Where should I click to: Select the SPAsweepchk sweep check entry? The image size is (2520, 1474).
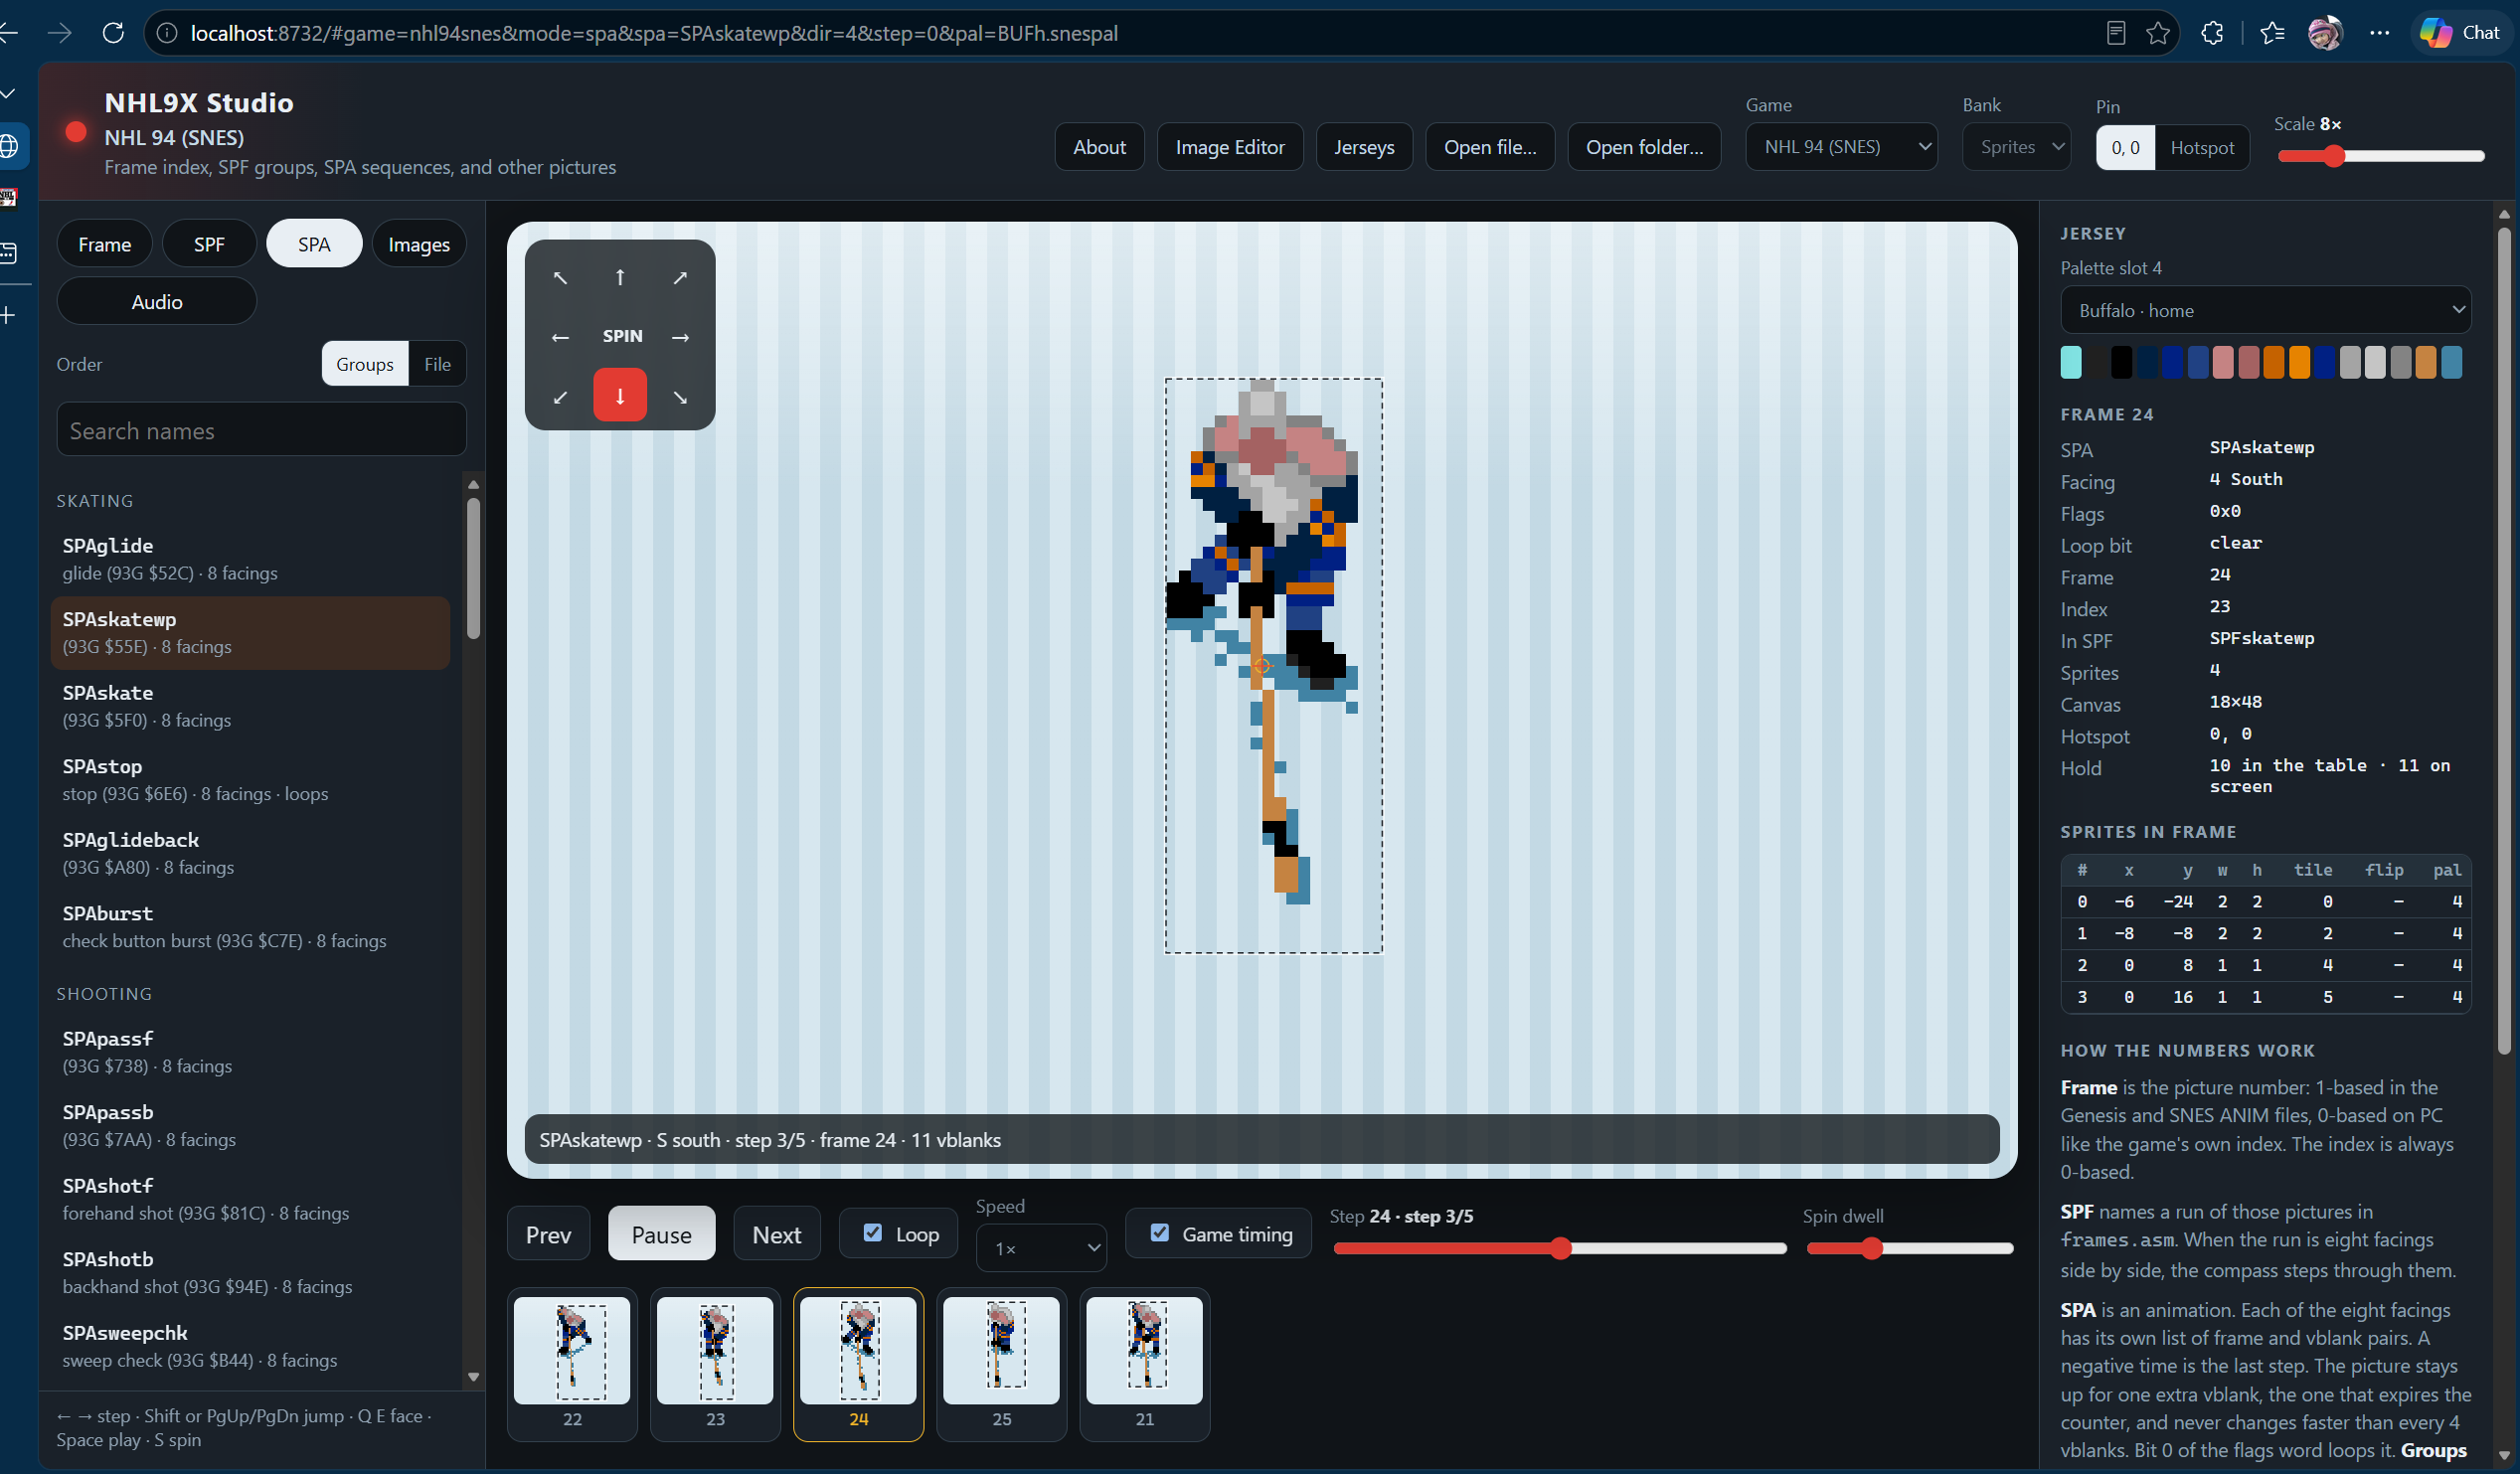pyautogui.click(x=250, y=1345)
